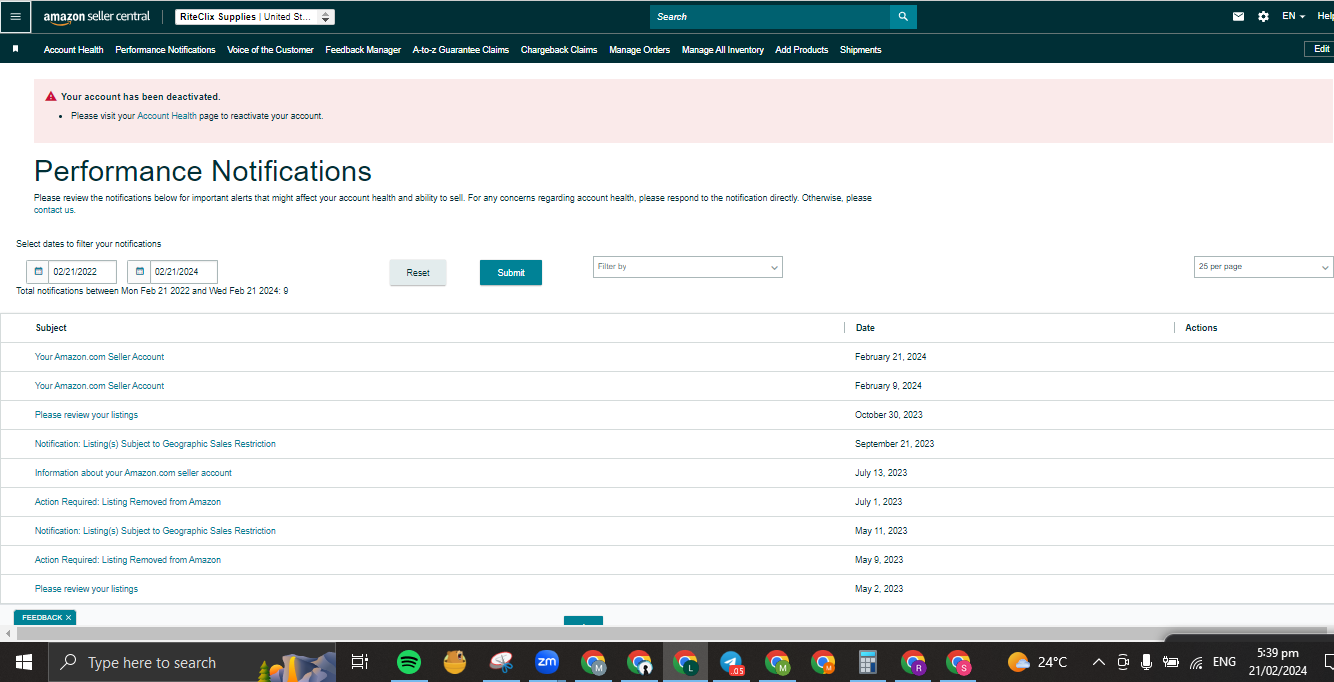
Task: Launch Spotify from the taskbar
Action: click(x=408, y=662)
